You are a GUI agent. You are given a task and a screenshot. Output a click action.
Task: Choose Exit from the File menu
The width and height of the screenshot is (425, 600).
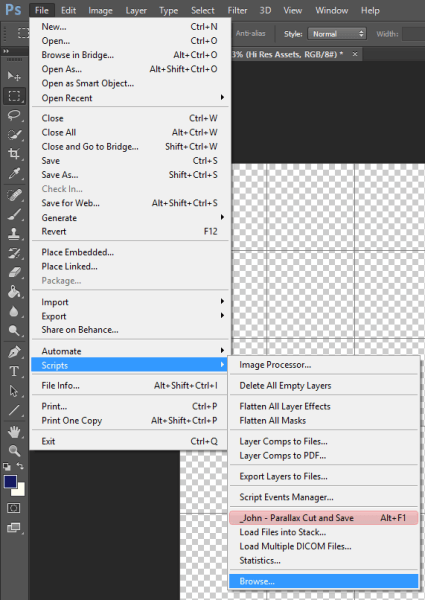(x=130, y=441)
